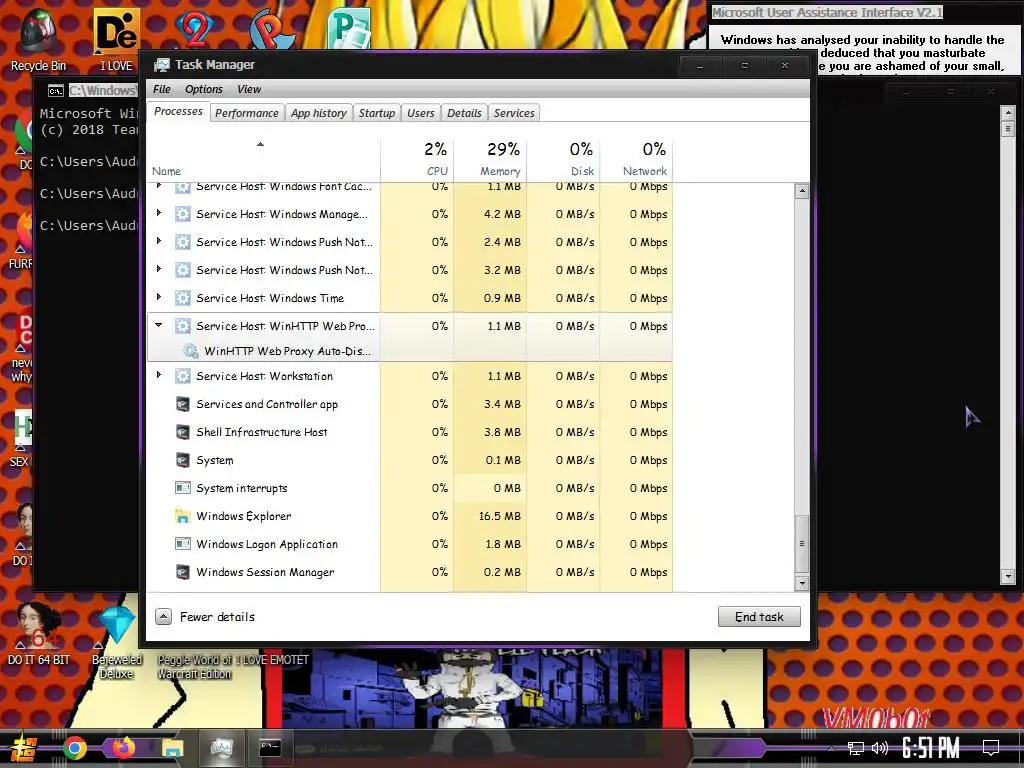Click the Services and Controller app icon
This screenshot has height=768, width=1024.
click(x=183, y=404)
